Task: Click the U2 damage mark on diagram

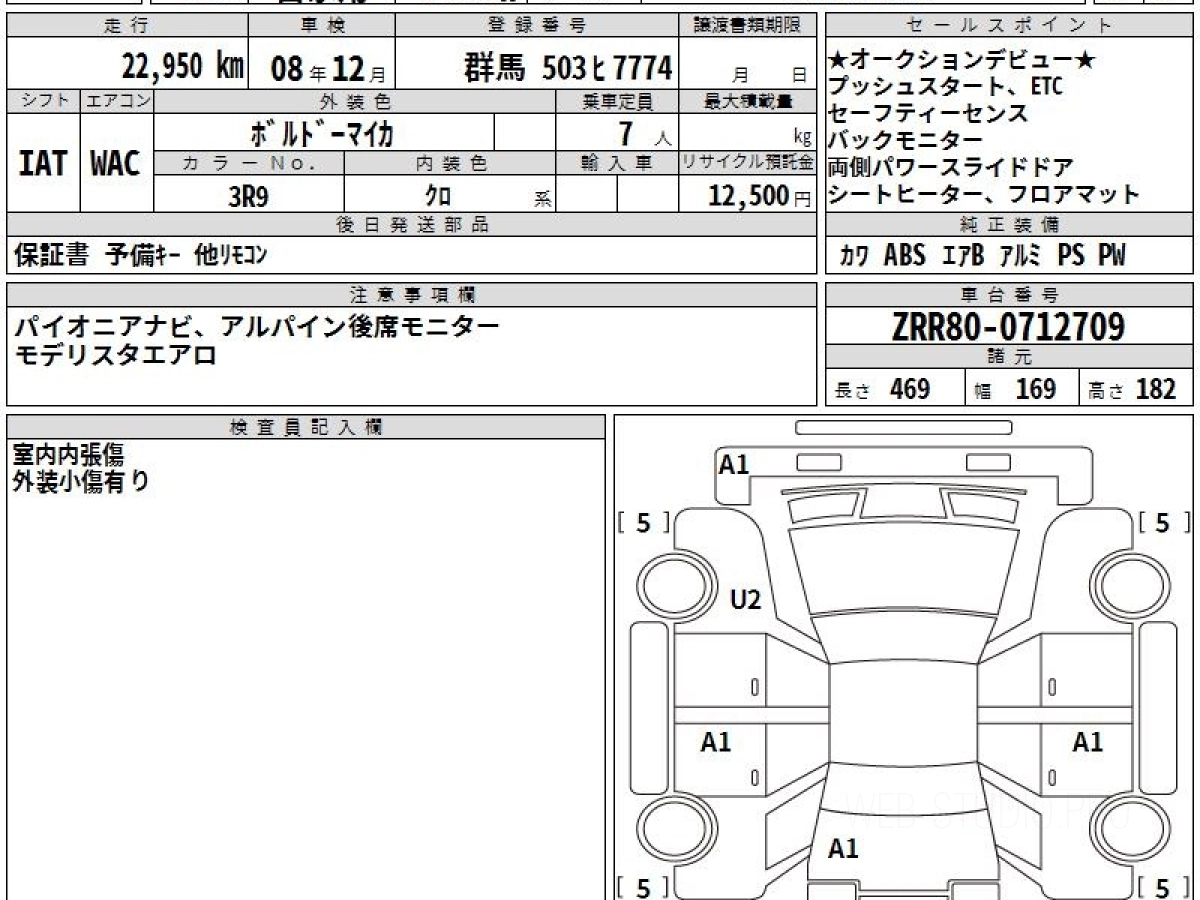Action: point(745,600)
